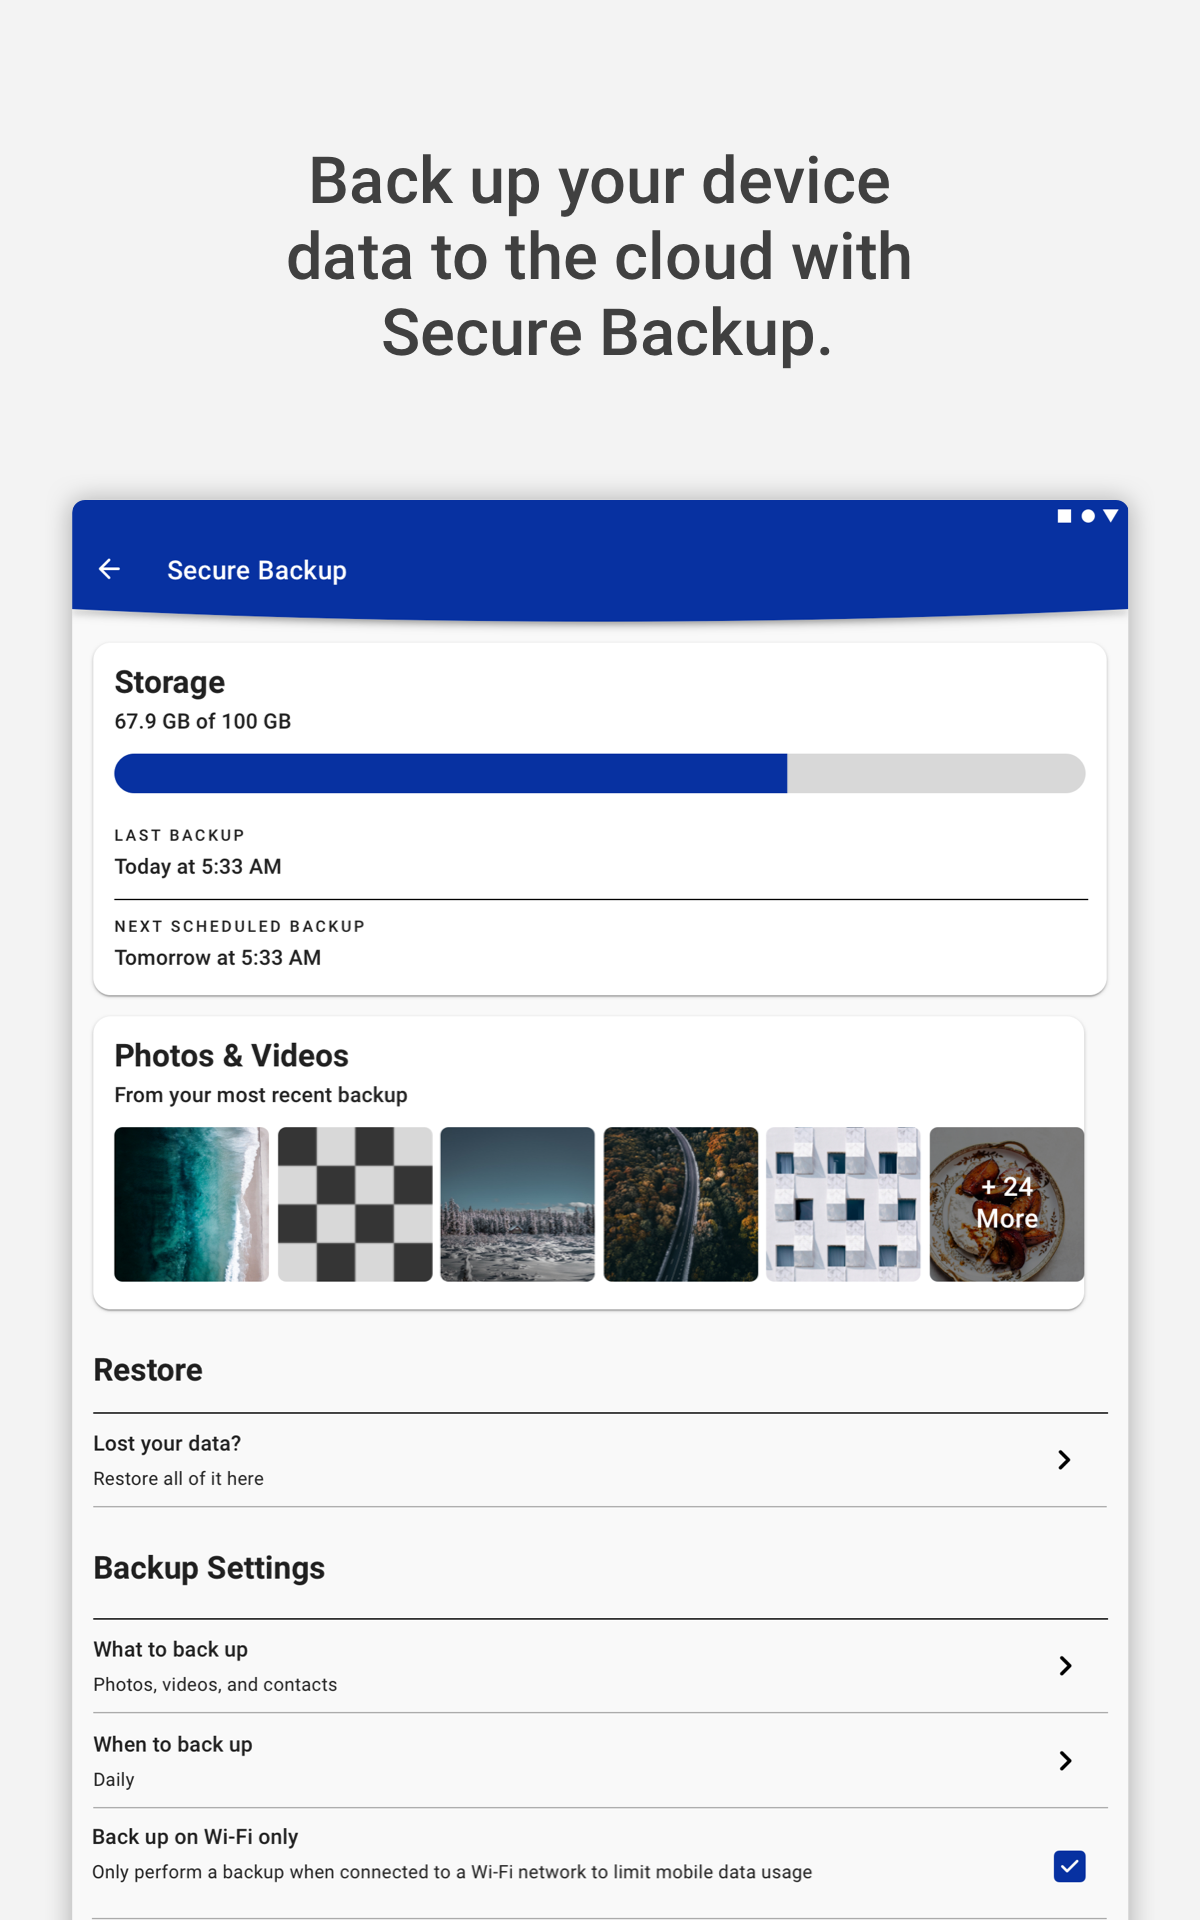Click Tomorrow at 5:33 AM scheduled backup
The image size is (1200, 1920).
click(218, 958)
